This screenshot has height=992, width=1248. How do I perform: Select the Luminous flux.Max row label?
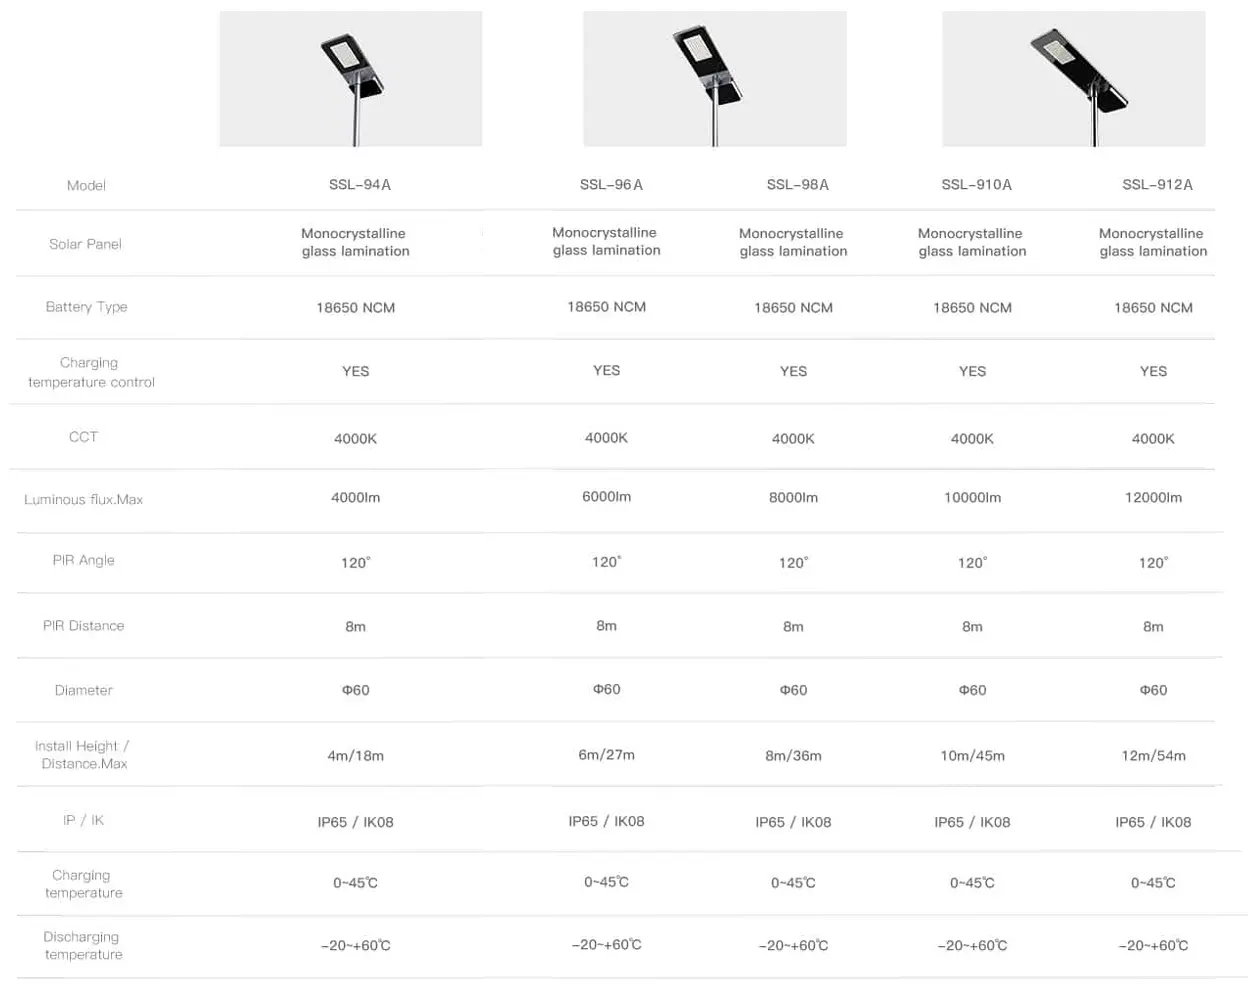click(83, 499)
